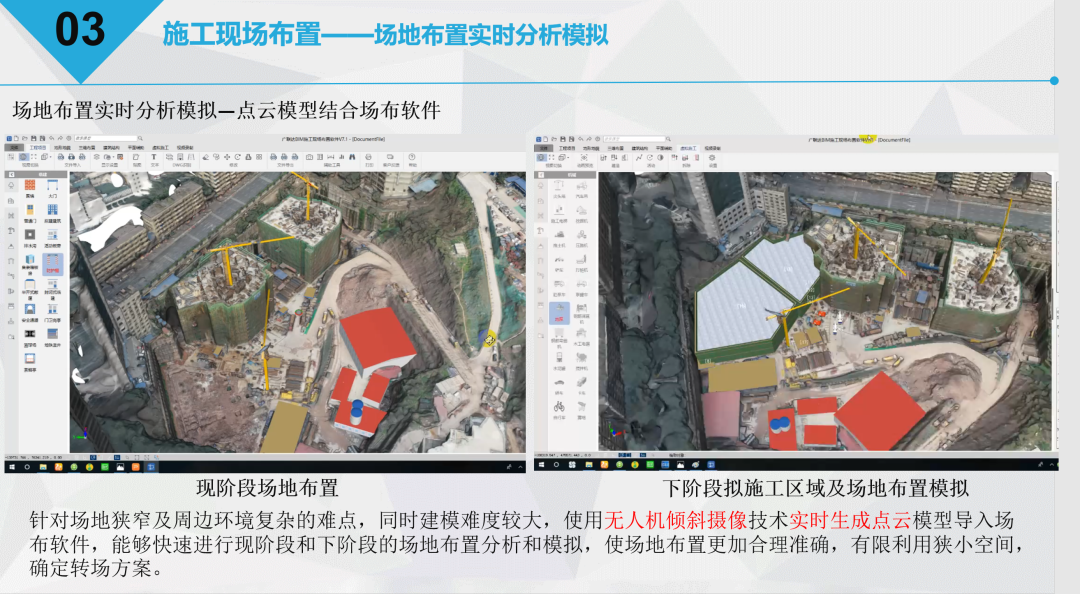Select 施工电梯 hoist in 下阶段 simulation palette
The image size is (1080, 594).
(x=559, y=212)
